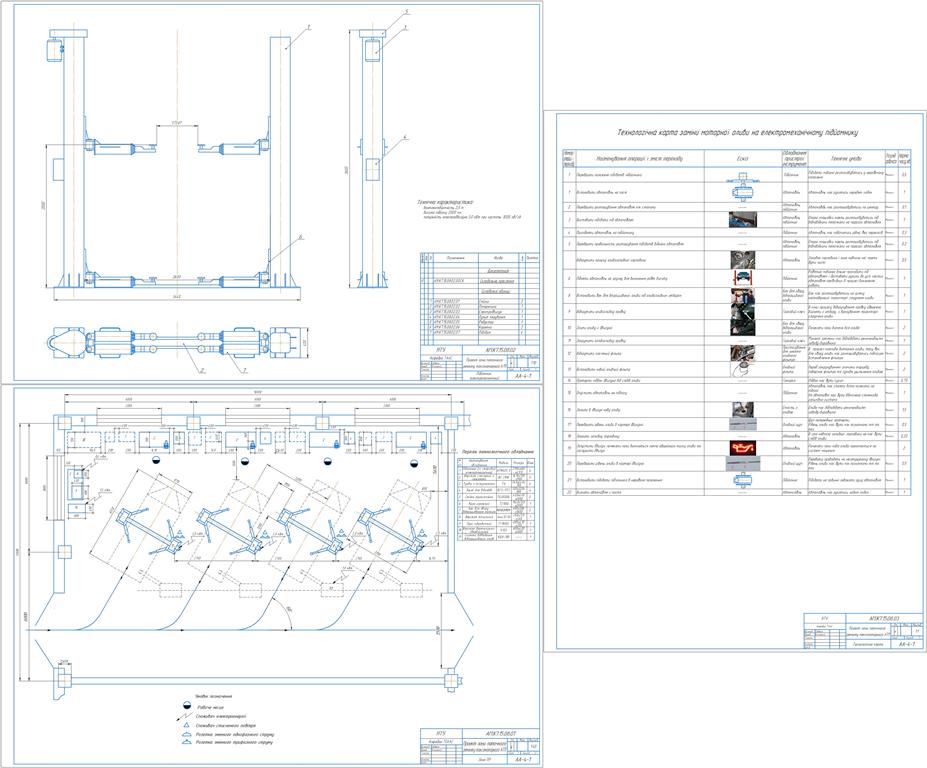The image size is (927, 768).
Task: Click the three-phase socket 'трифазного струму' legend symbol
Action: point(186,741)
